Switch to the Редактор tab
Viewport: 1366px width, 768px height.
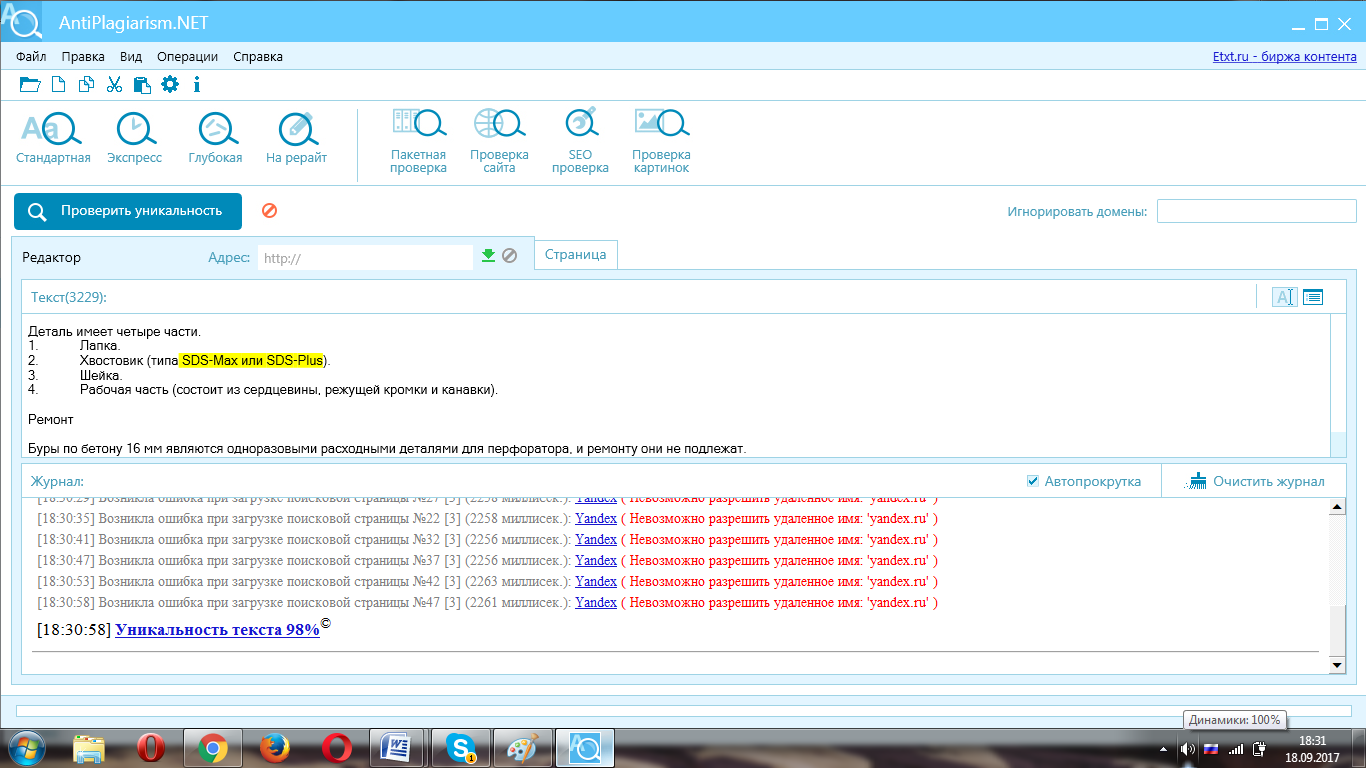coord(52,257)
